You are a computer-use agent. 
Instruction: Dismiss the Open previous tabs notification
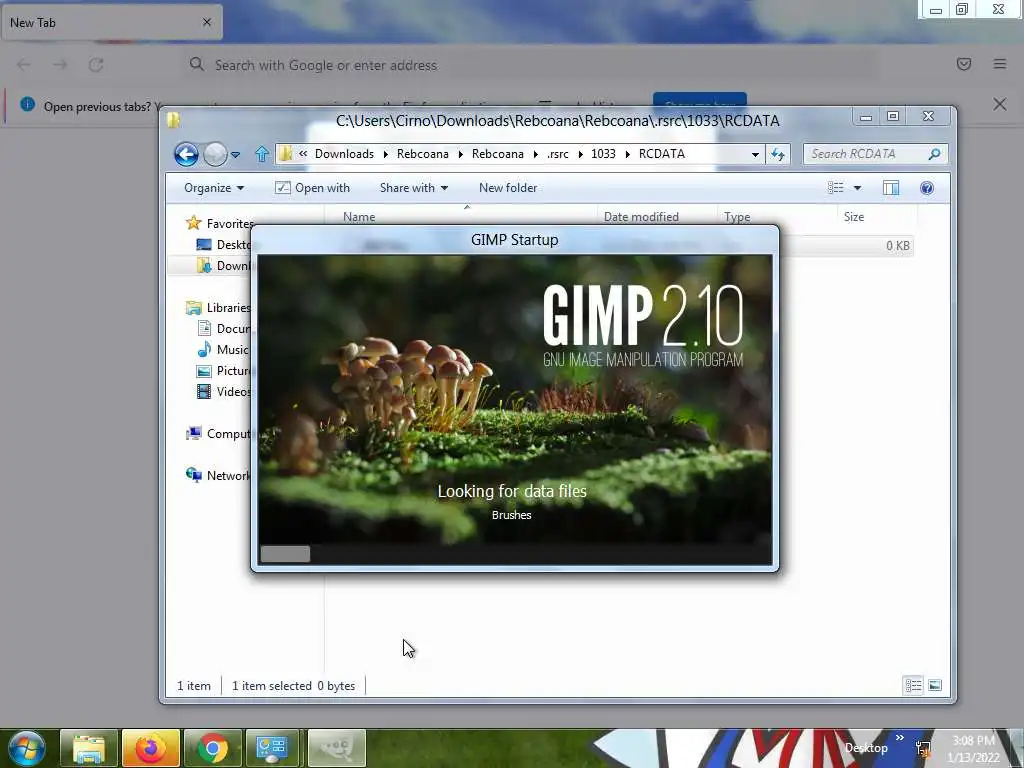coord(999,104)
